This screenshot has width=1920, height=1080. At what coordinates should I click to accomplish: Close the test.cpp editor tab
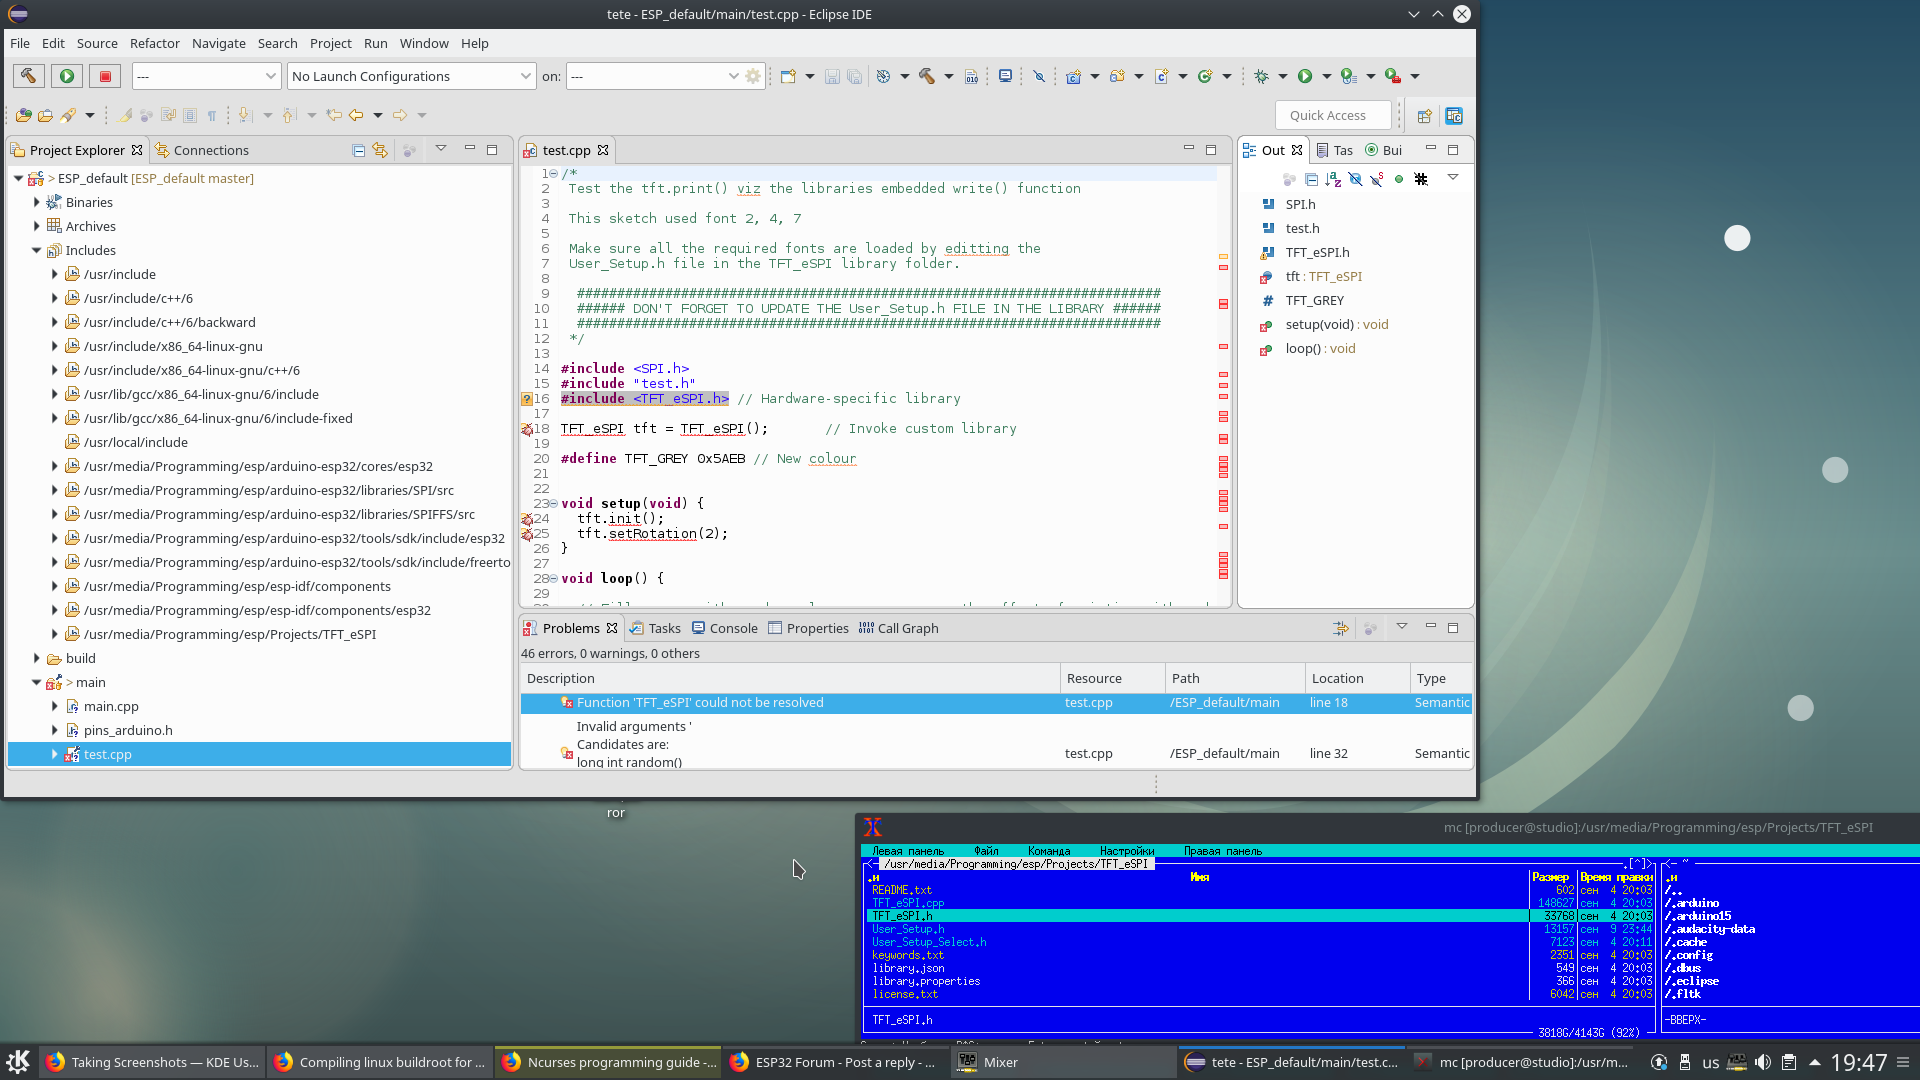(603, 150)
